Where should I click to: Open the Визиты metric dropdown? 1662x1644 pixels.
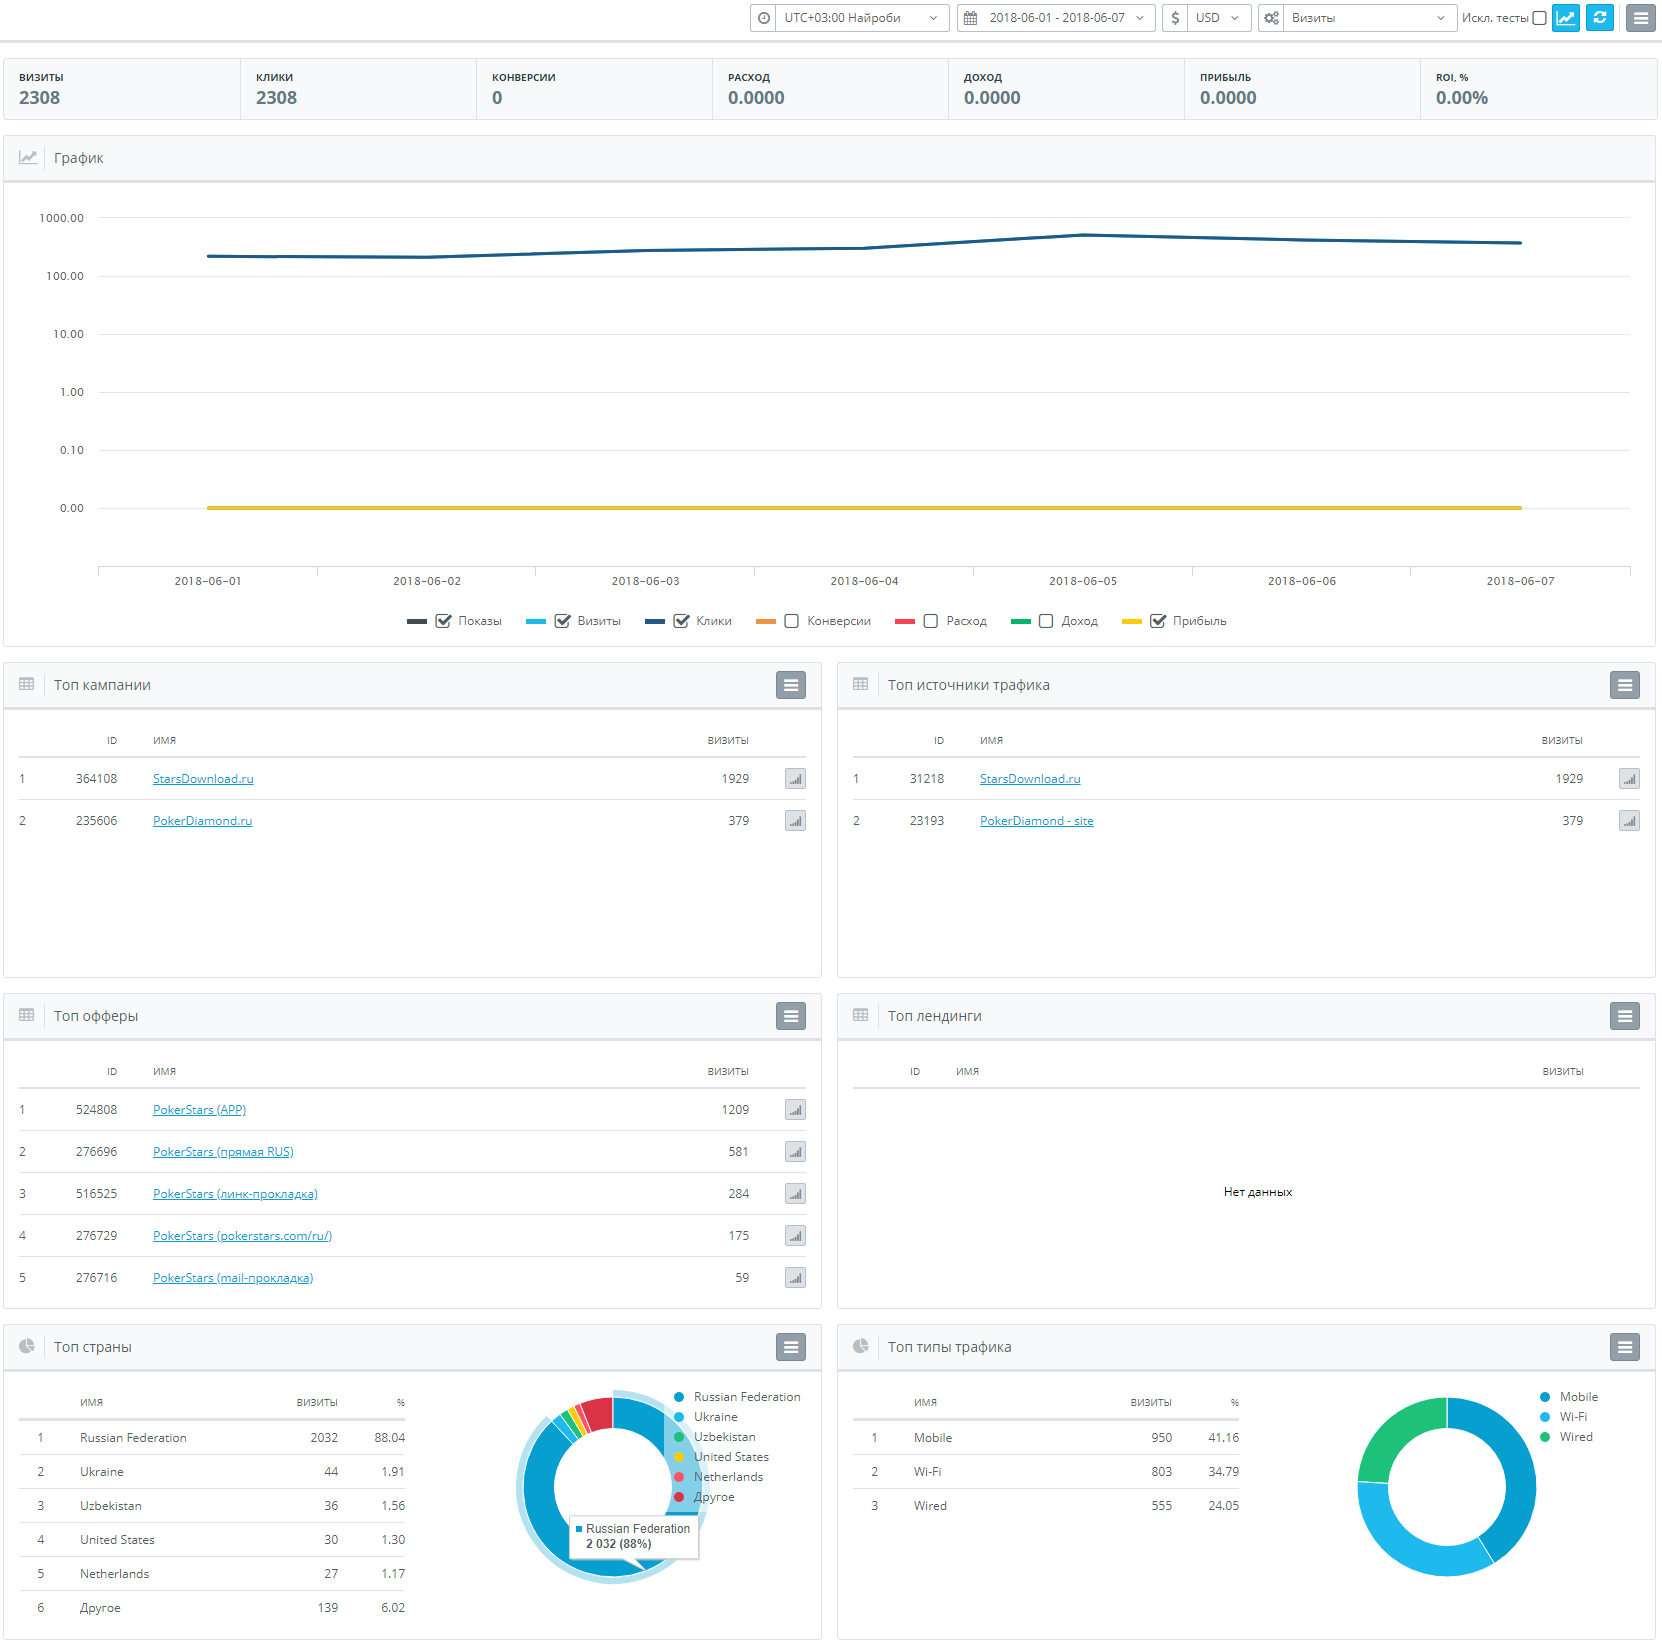tap(1356, 18)
